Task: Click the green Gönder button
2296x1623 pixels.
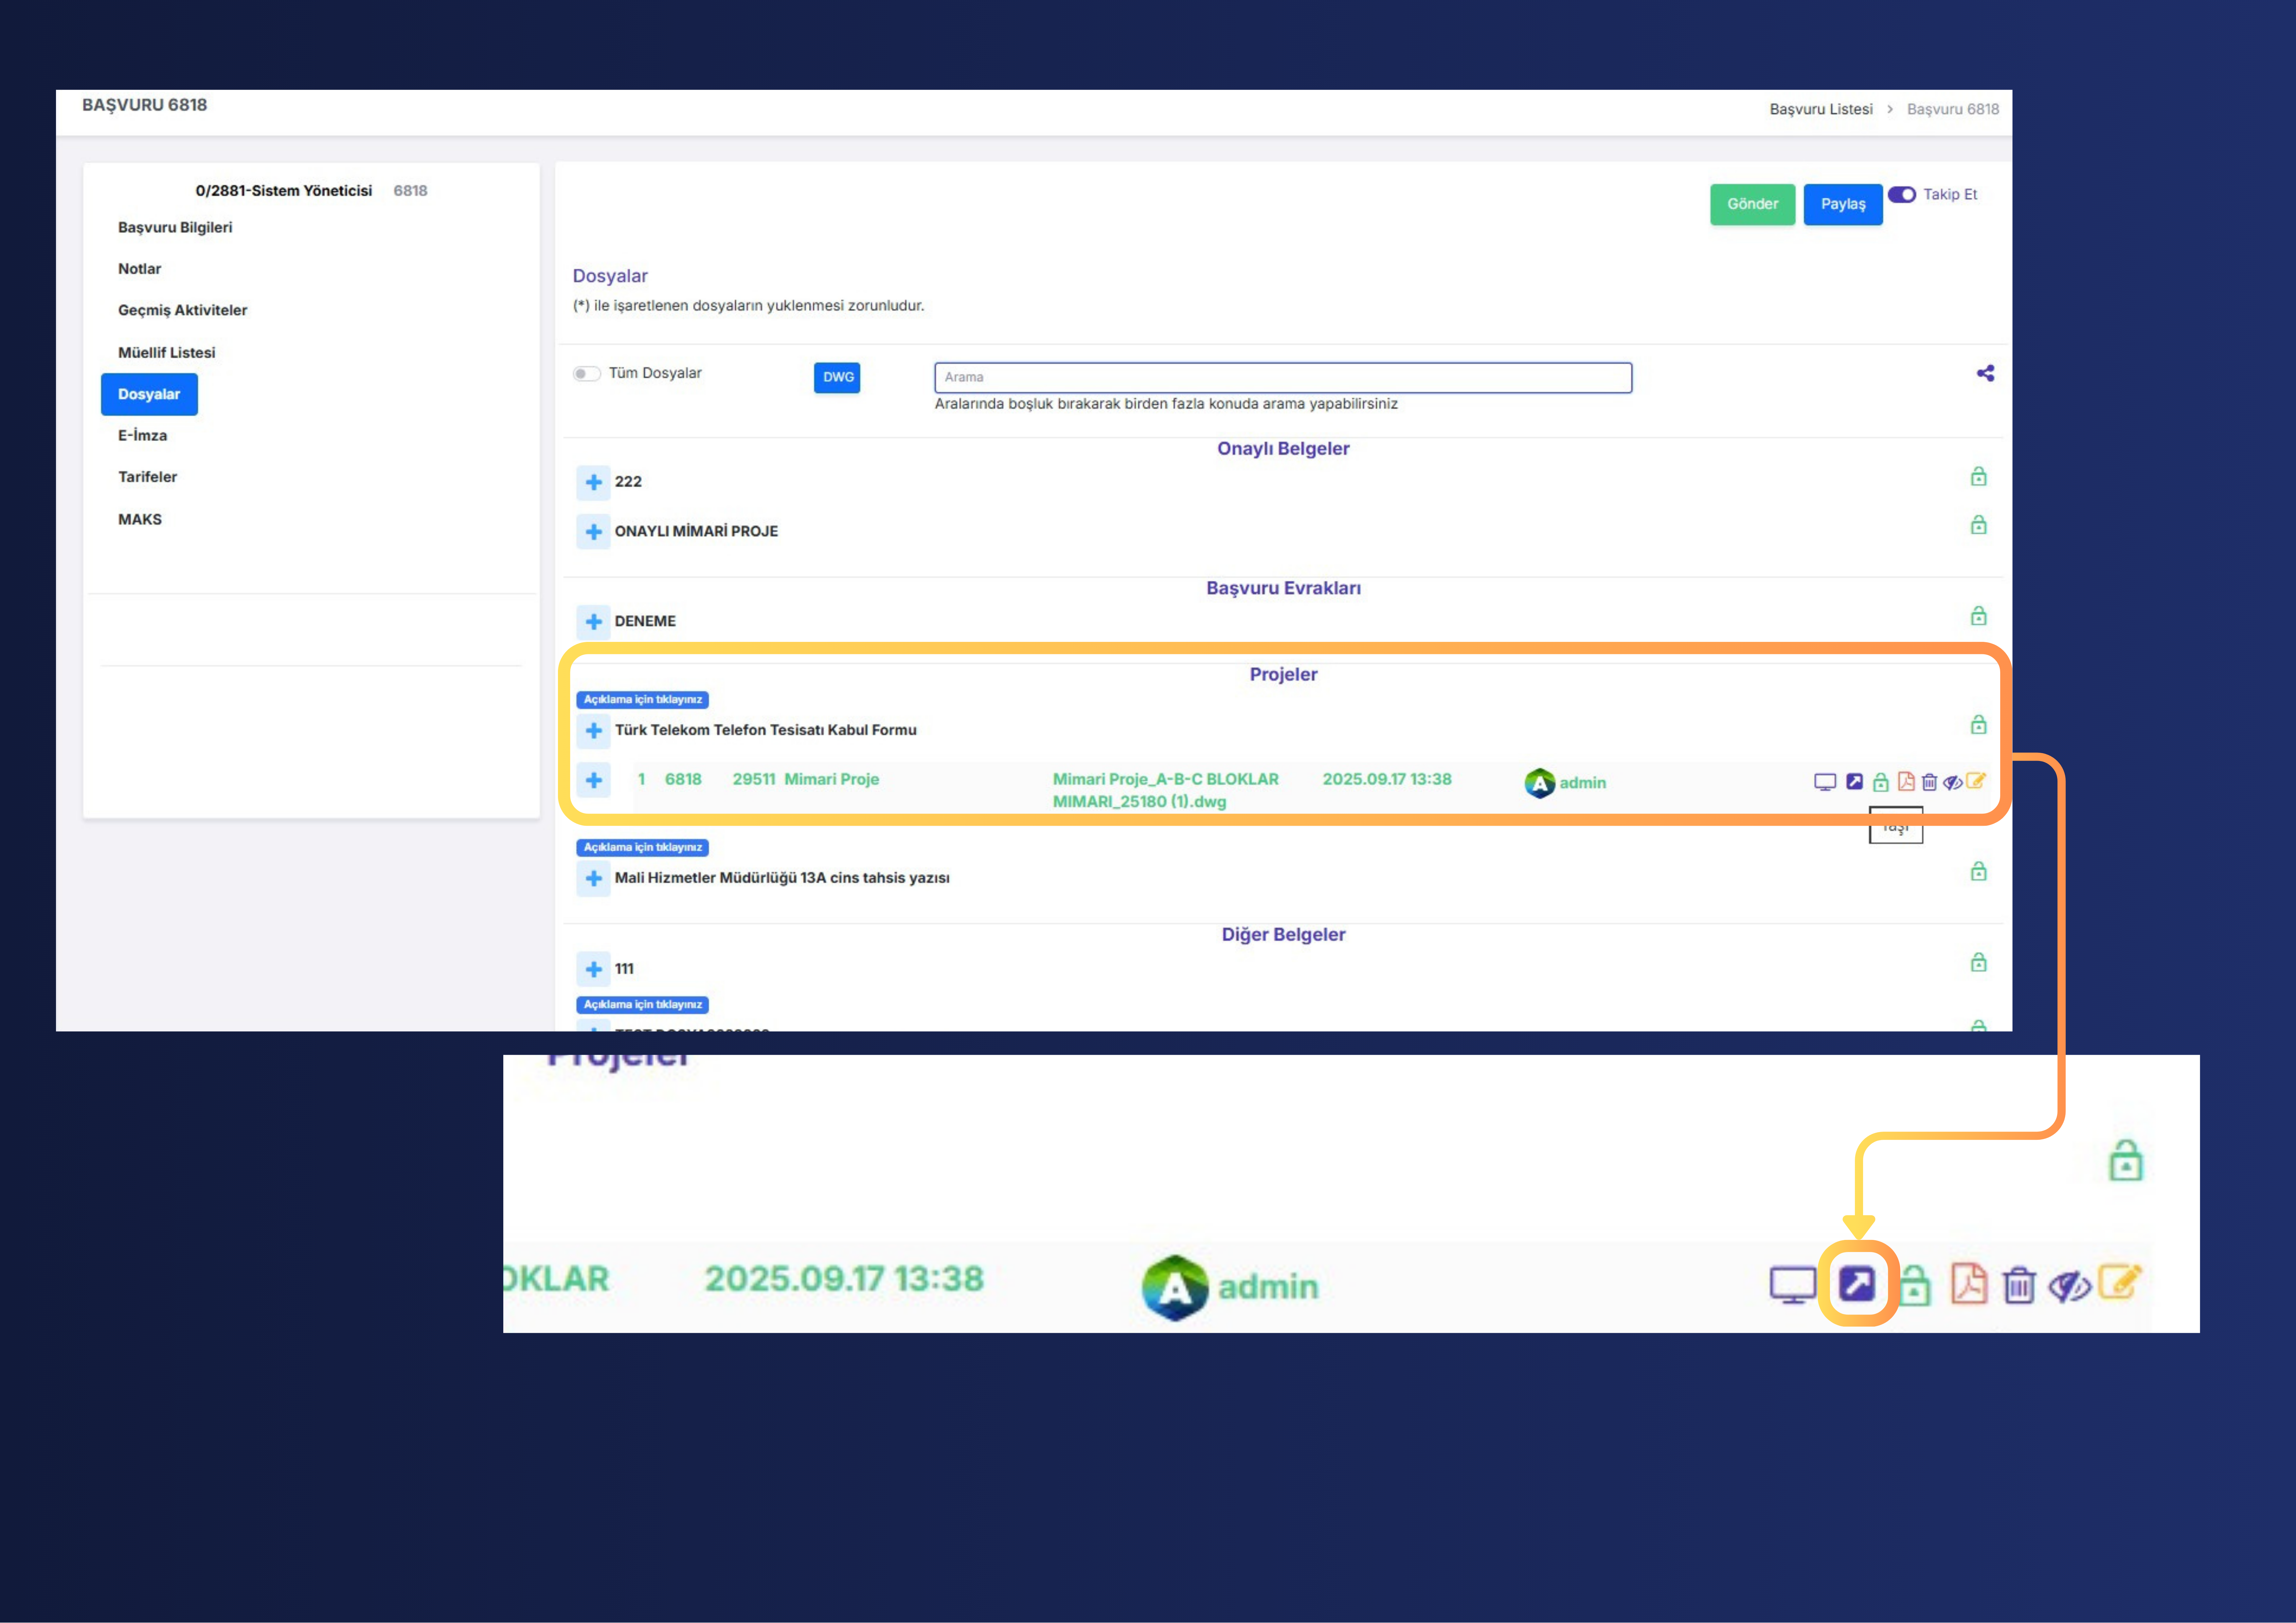Action: 1752,204
